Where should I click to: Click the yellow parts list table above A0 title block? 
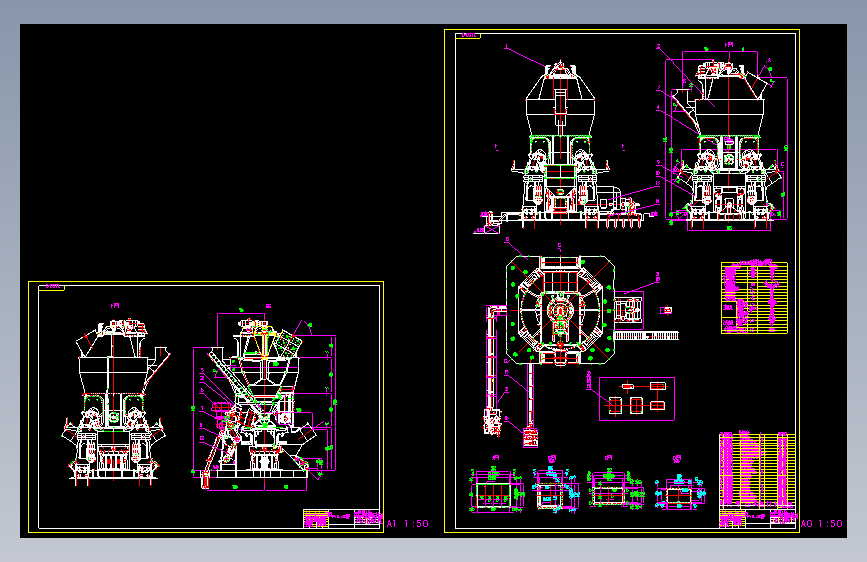(x=758, y=470)
